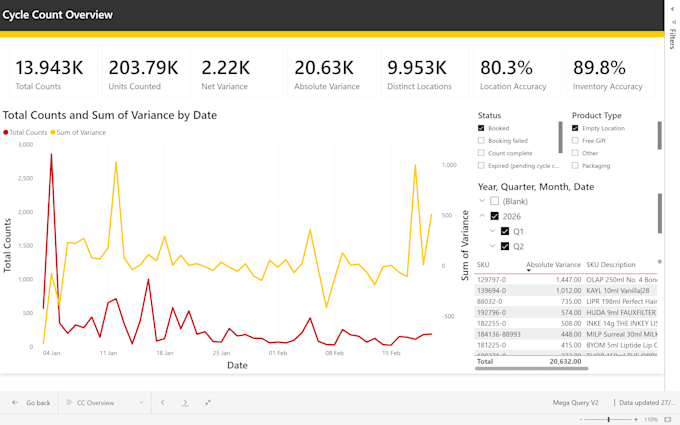
Task: Sort by the SKU Description column header
Action: coord(611,265)
